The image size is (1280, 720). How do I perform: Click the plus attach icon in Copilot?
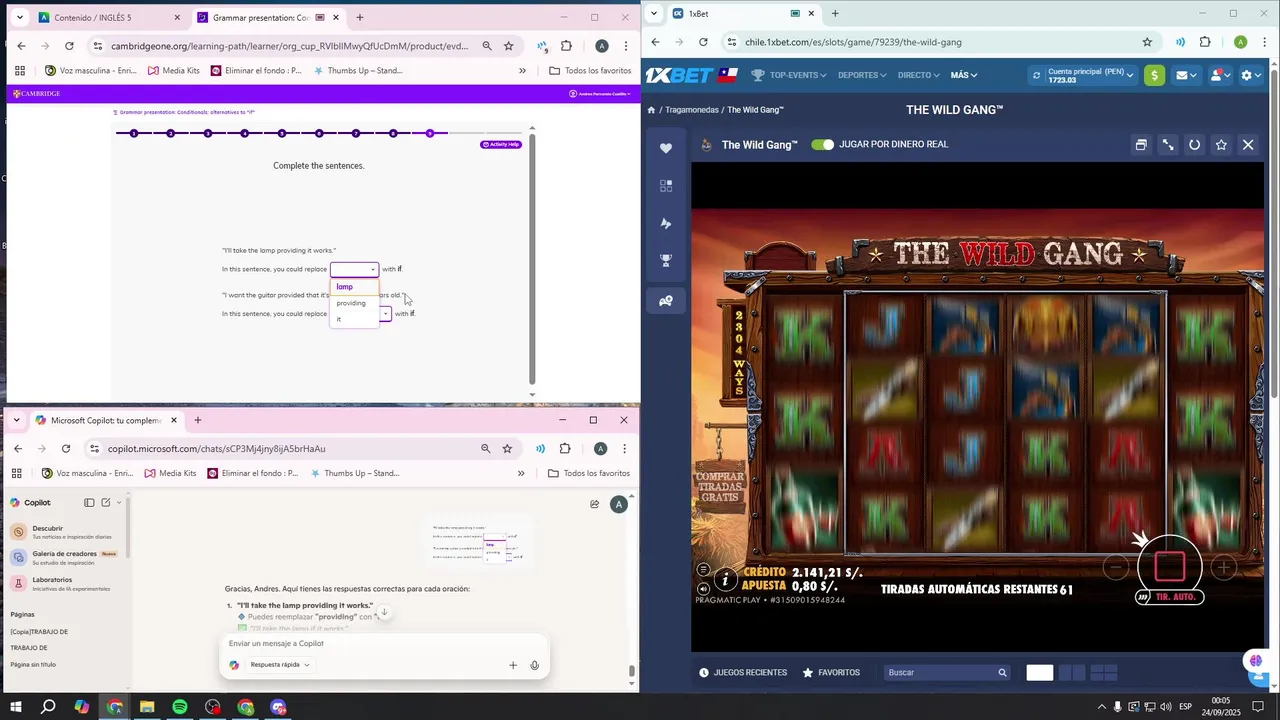[513, 665]
